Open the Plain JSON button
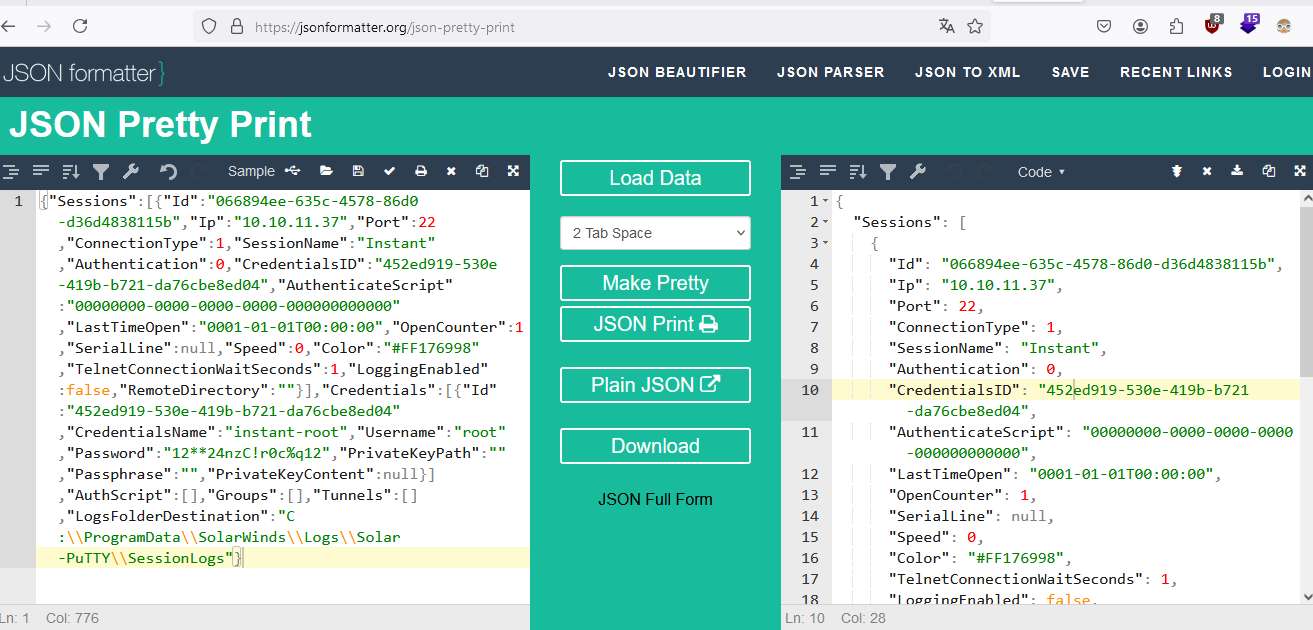Image resolution: width=1313 pixels, height=630 pixels. pos(655,385)
